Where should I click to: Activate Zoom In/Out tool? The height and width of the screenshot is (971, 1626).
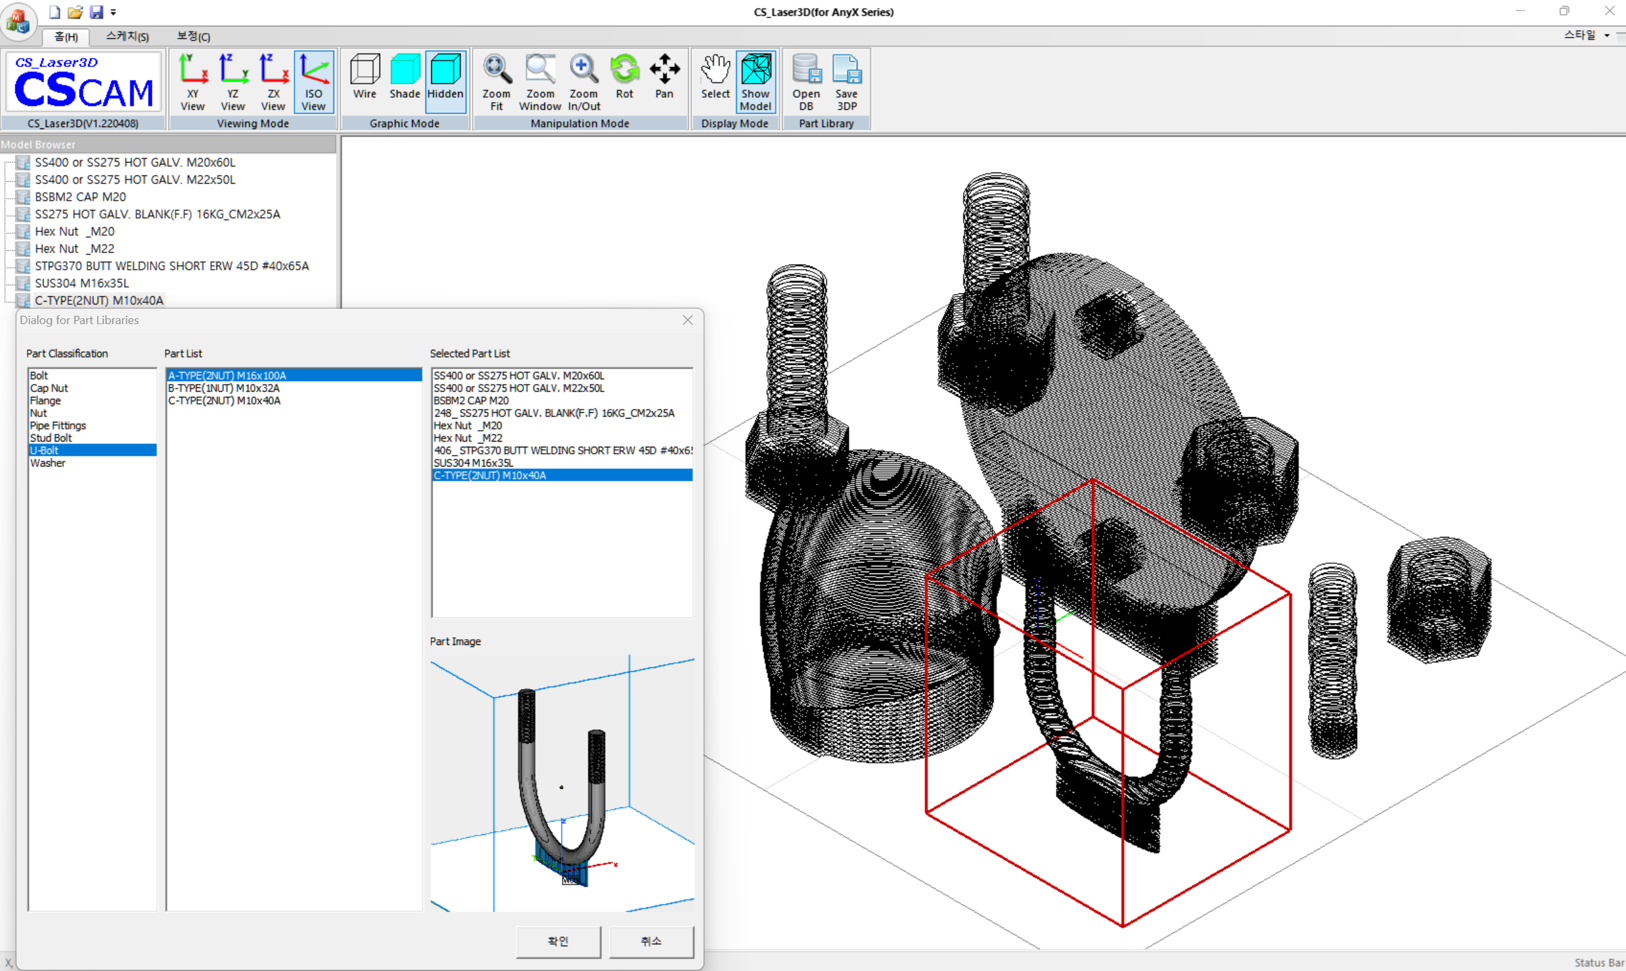(584, 82)
